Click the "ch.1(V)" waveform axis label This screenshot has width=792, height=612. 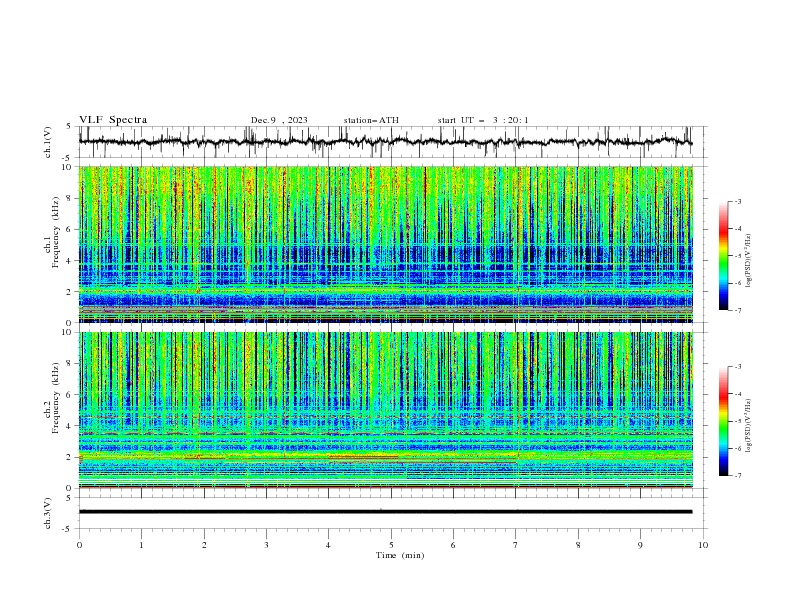[x=48, y=142]
